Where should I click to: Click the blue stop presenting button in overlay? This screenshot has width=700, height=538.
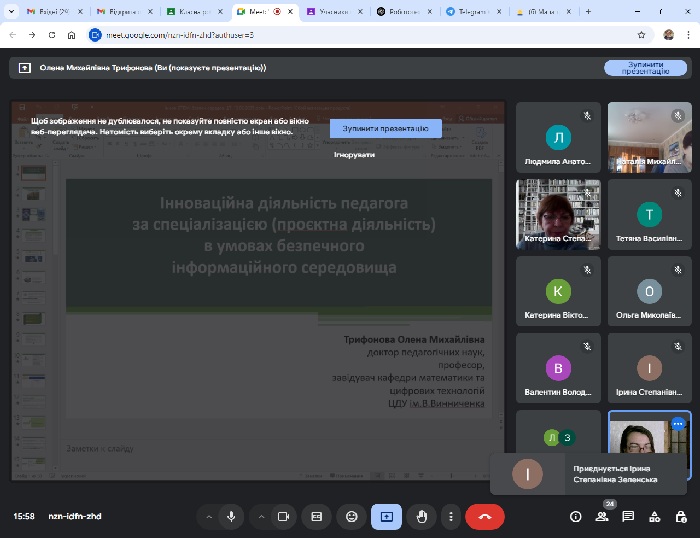[x=385, y=129]
